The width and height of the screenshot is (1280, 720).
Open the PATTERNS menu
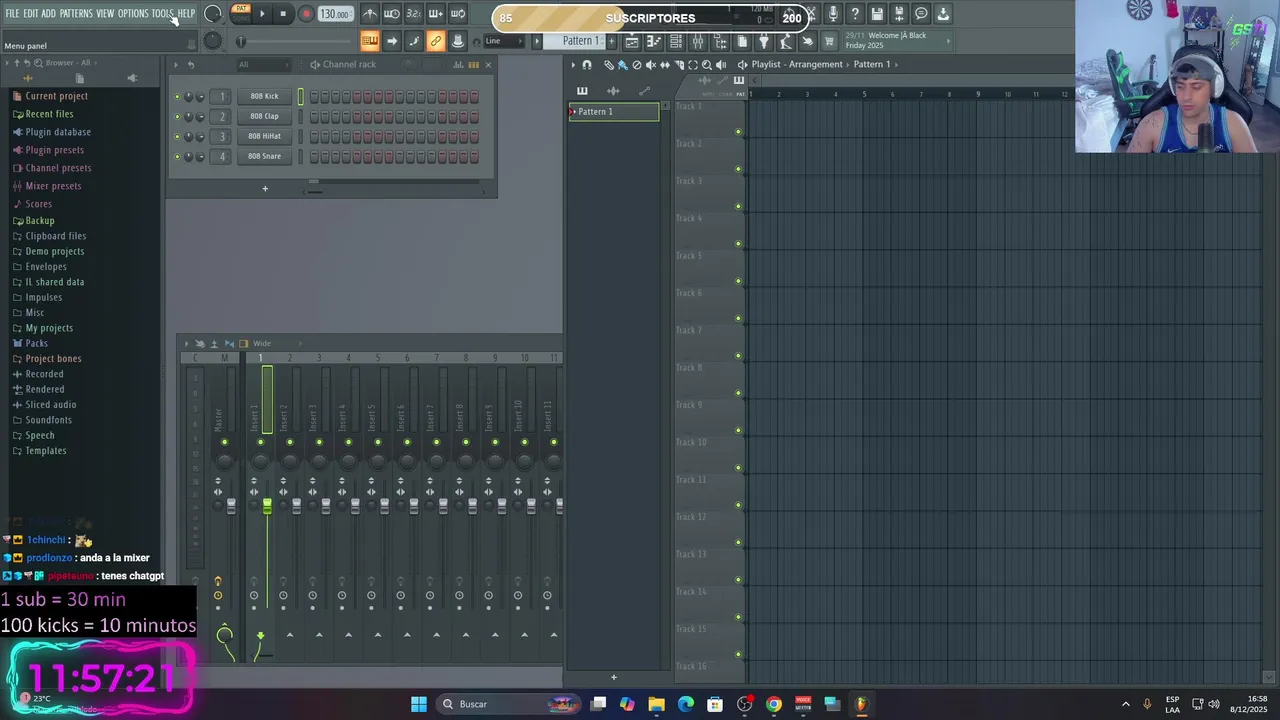pyautogui.click(x=76, y=14)
